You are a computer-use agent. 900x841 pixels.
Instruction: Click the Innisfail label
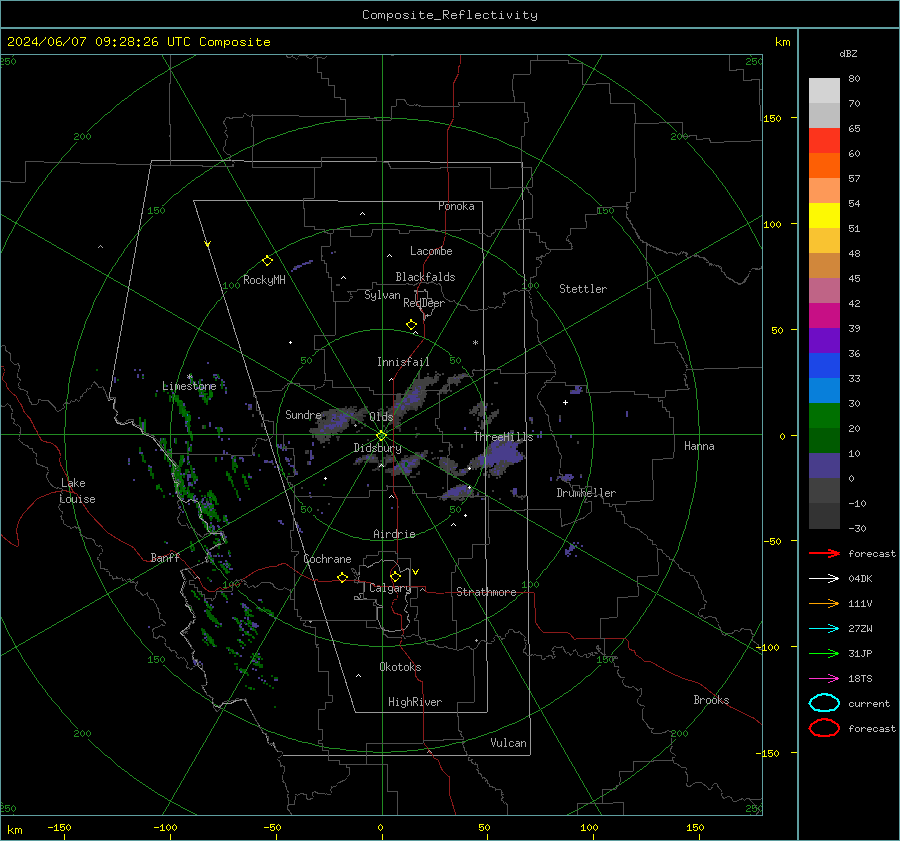pyautogui.click(x=403, y=362)
